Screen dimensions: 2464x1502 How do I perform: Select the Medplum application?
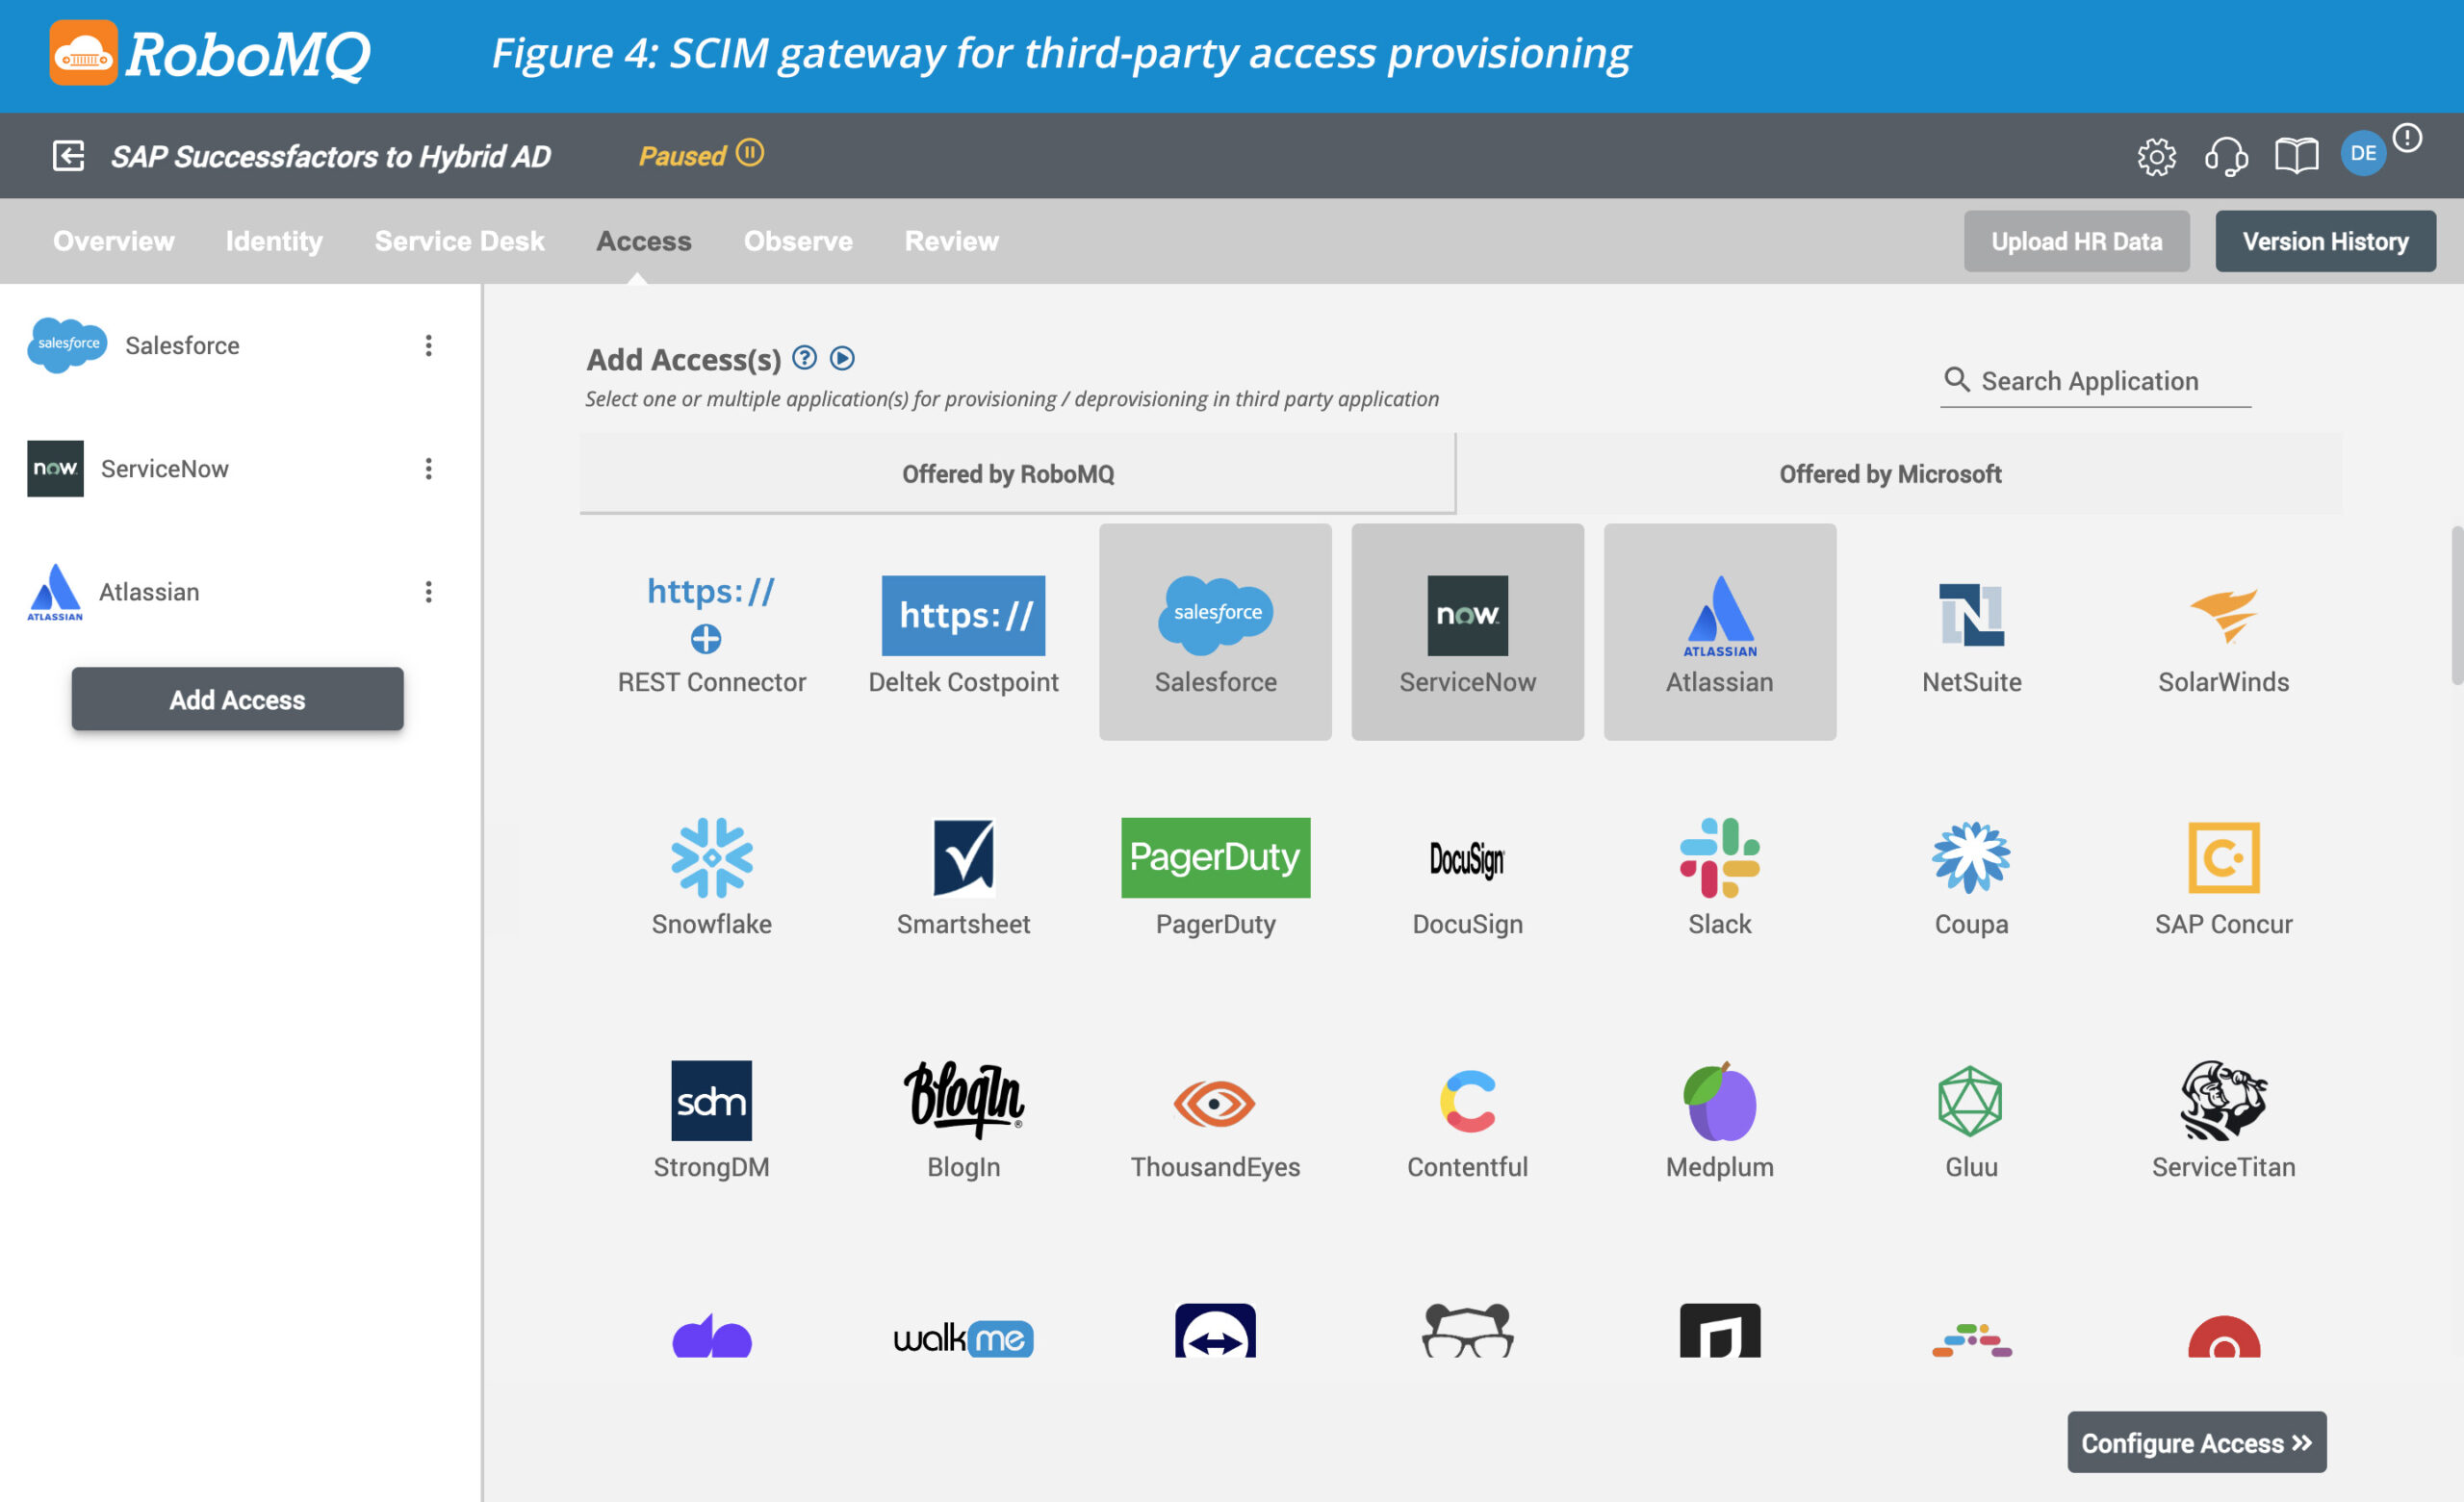tap(1719, 1119)
